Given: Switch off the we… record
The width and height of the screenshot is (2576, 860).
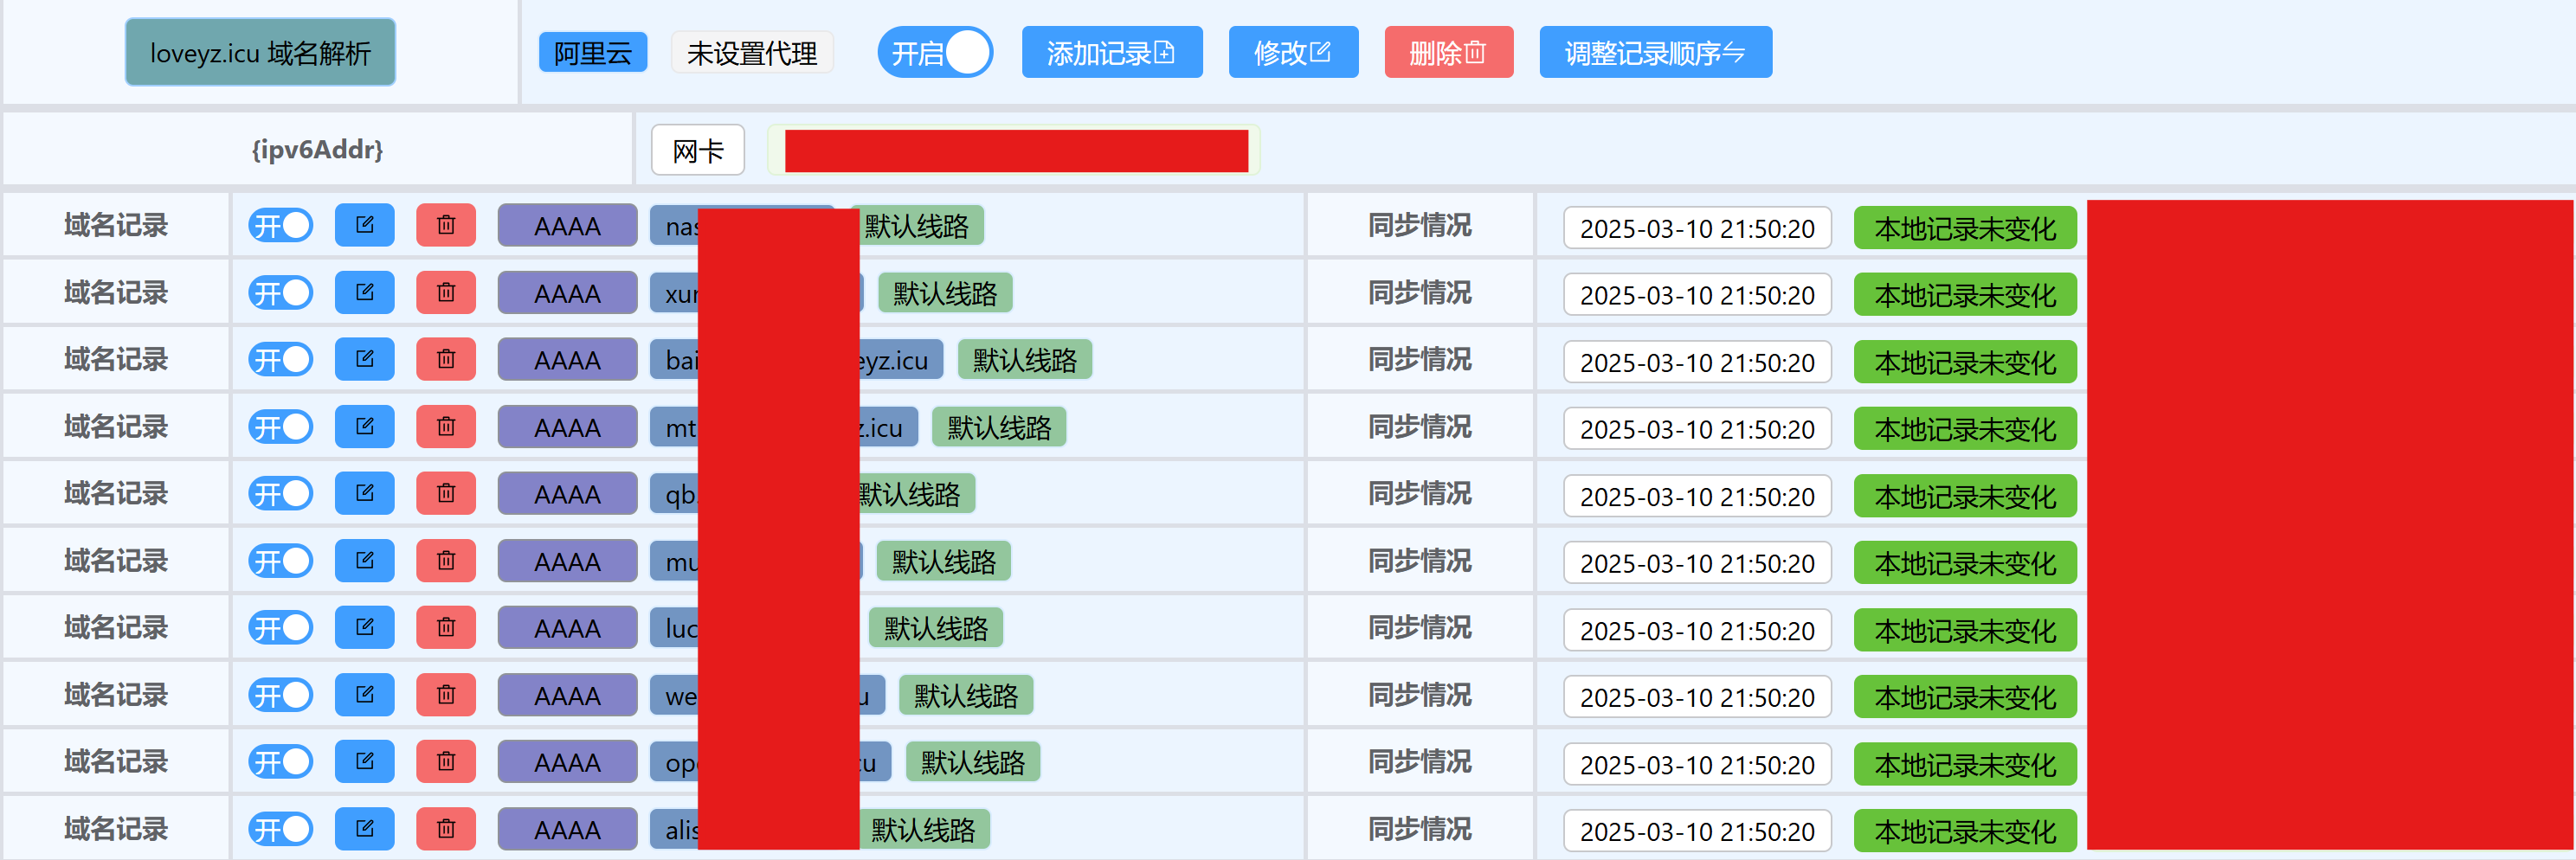Looking at the screenshot, I should tap(281, 695).
